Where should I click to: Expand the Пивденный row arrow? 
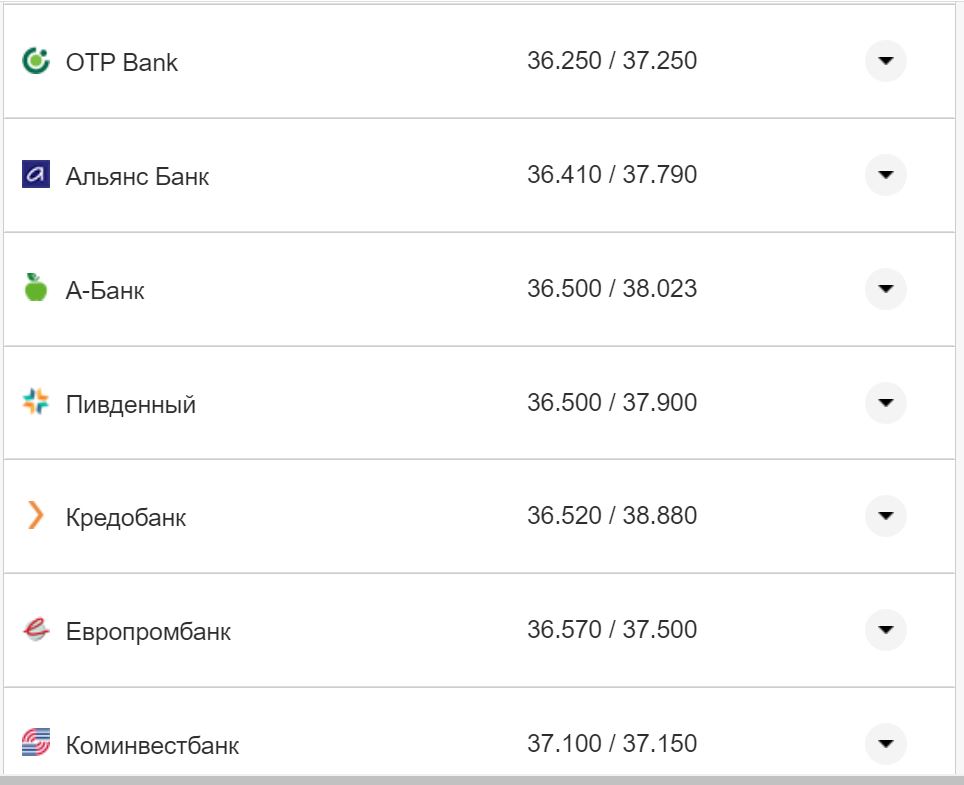pos(885,403)
